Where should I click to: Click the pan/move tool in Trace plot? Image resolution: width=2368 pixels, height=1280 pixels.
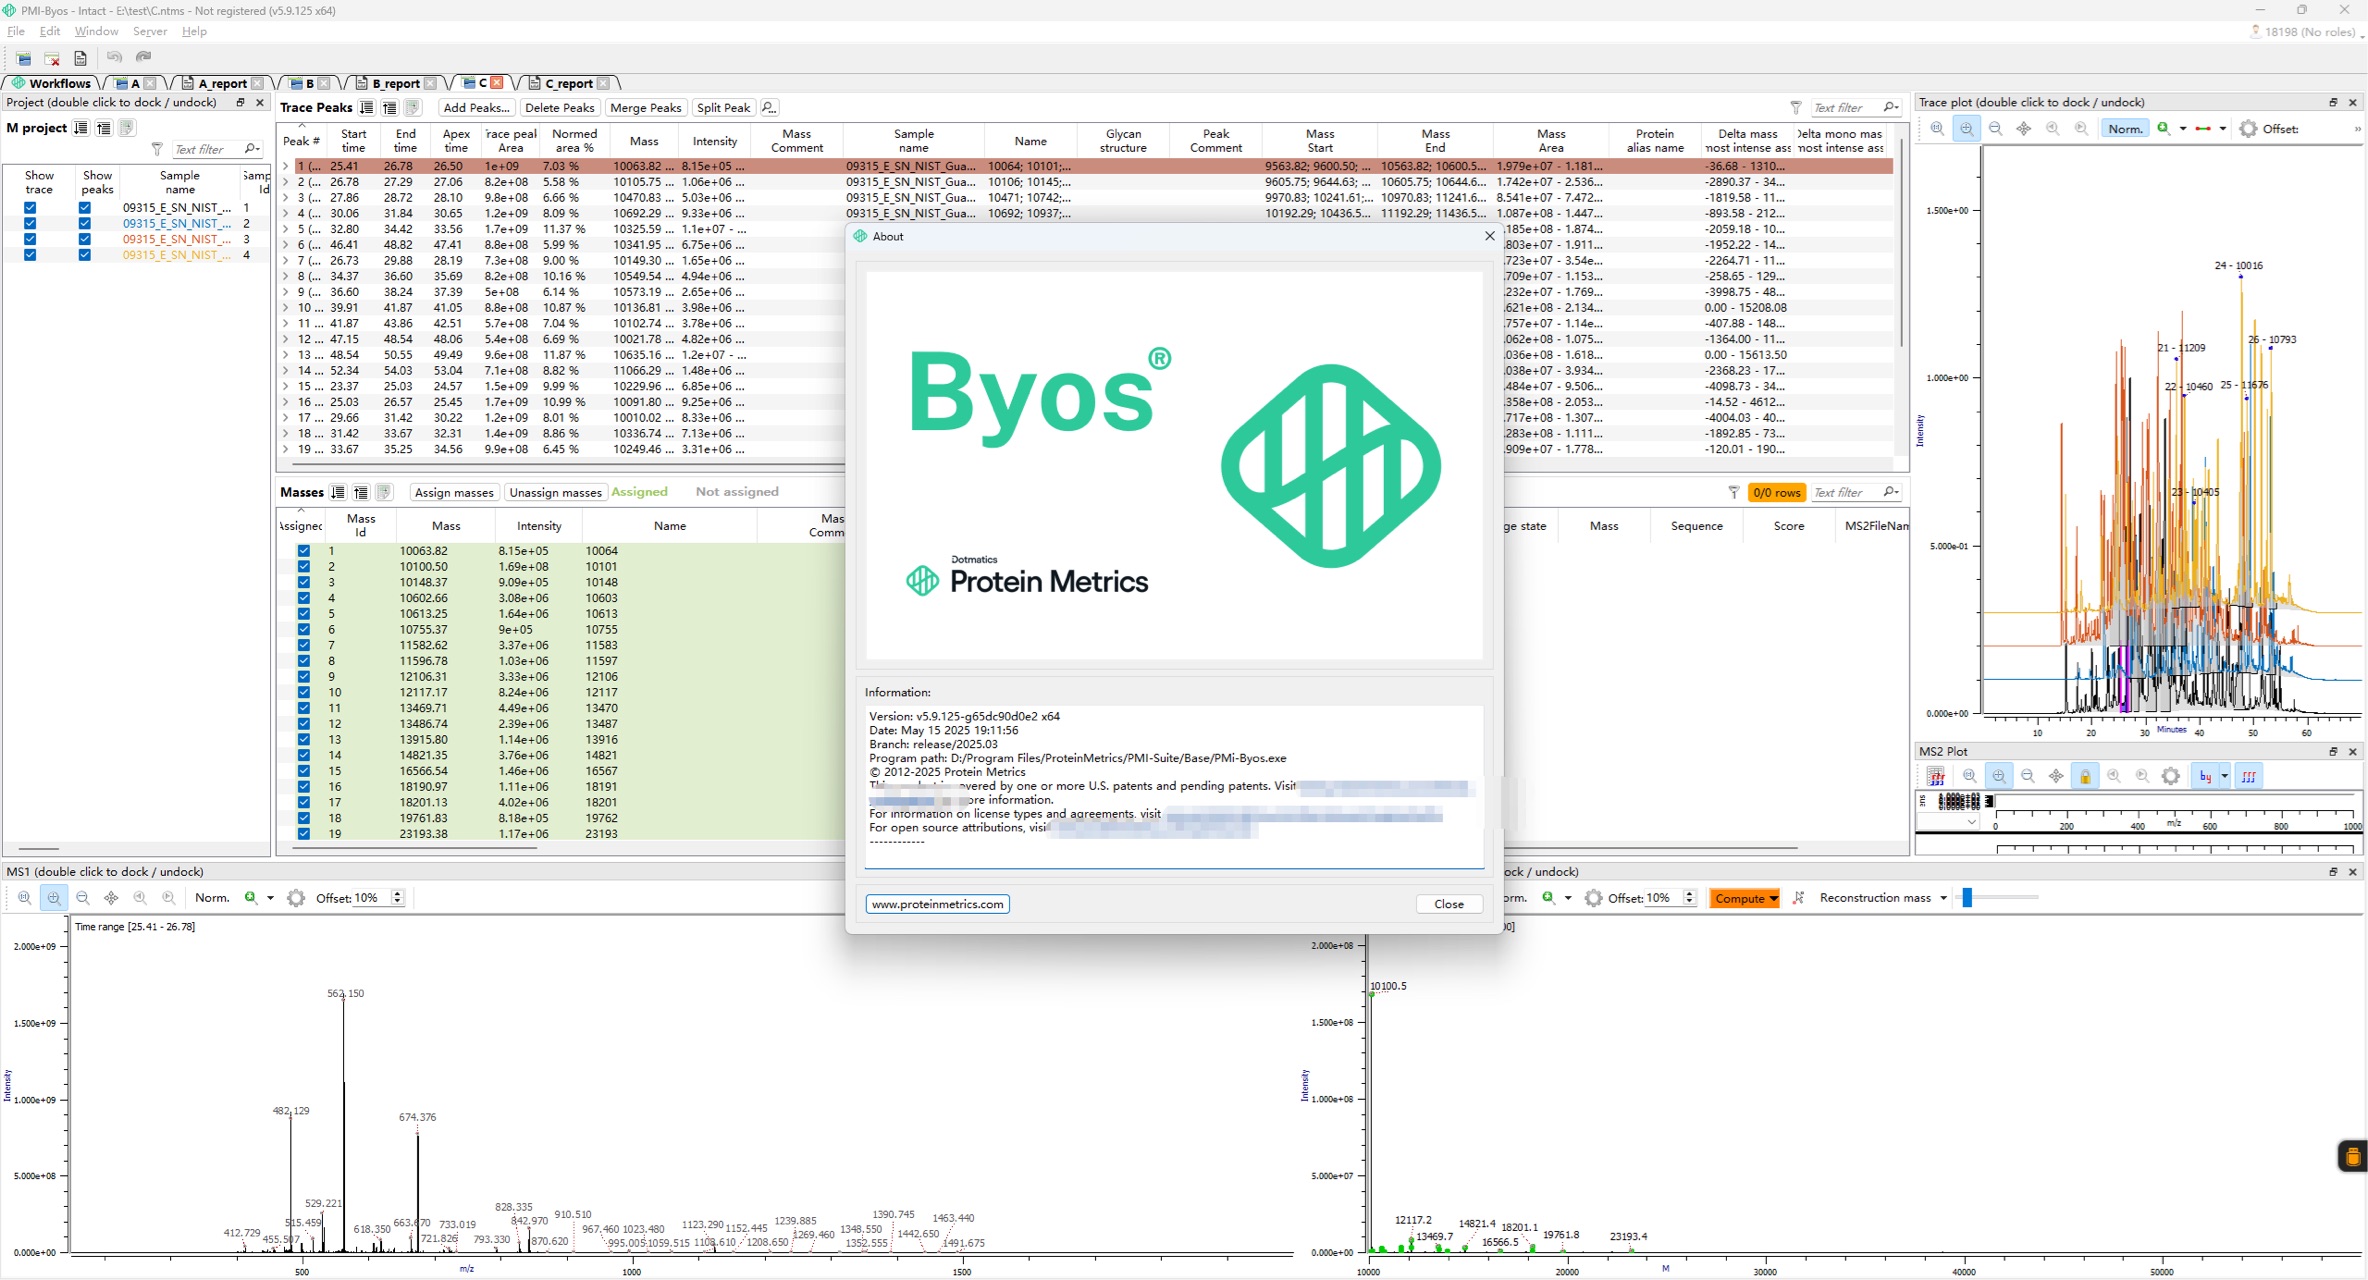(2024, 129)
